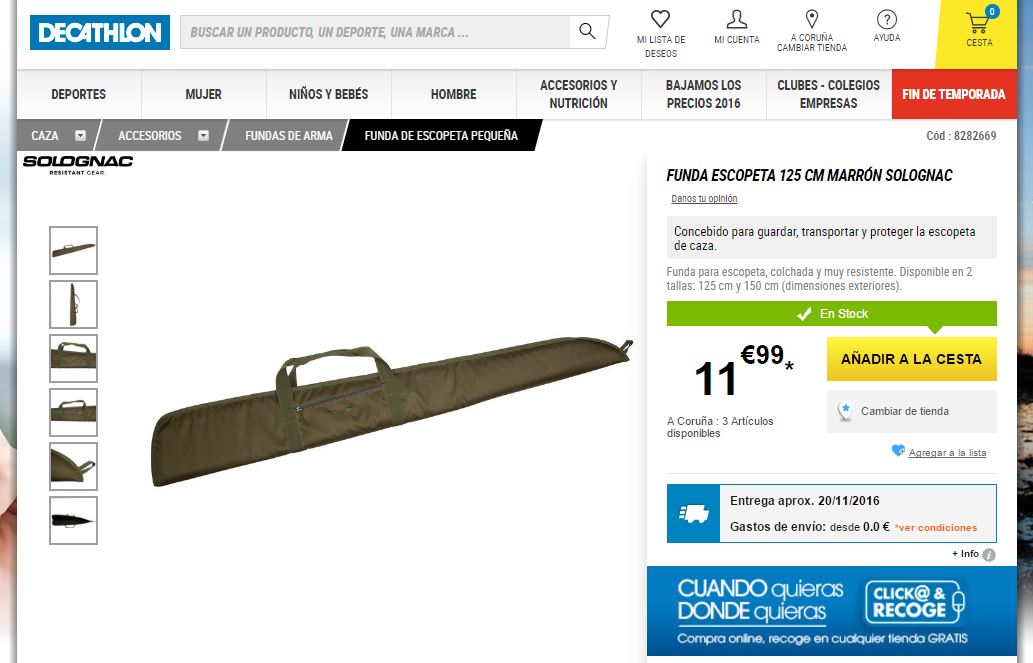This screenshot has width=1033, height=663.
Task: Click the Cambiar de tienda button
Action: [911, 411]
